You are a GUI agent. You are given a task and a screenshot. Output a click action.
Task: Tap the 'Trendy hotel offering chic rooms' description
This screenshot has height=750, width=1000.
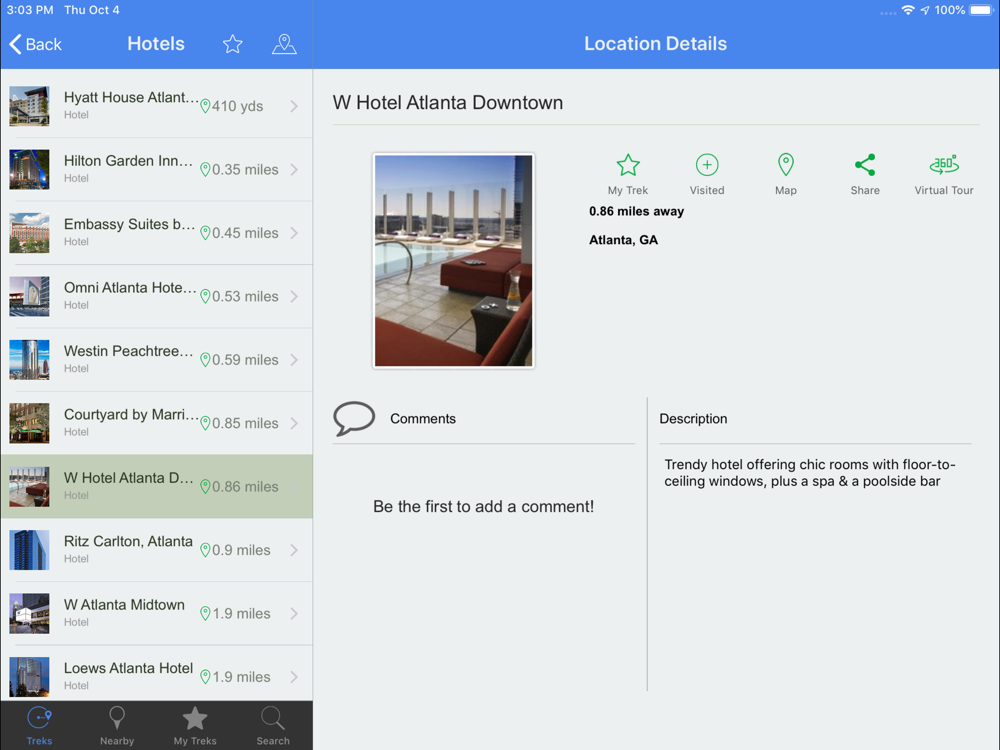[809, 473]
